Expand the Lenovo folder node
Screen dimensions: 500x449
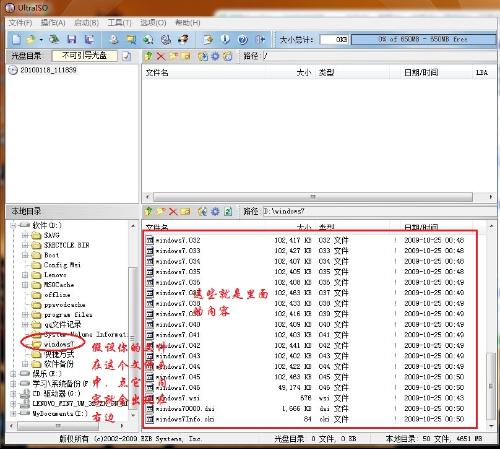[25, 275]
